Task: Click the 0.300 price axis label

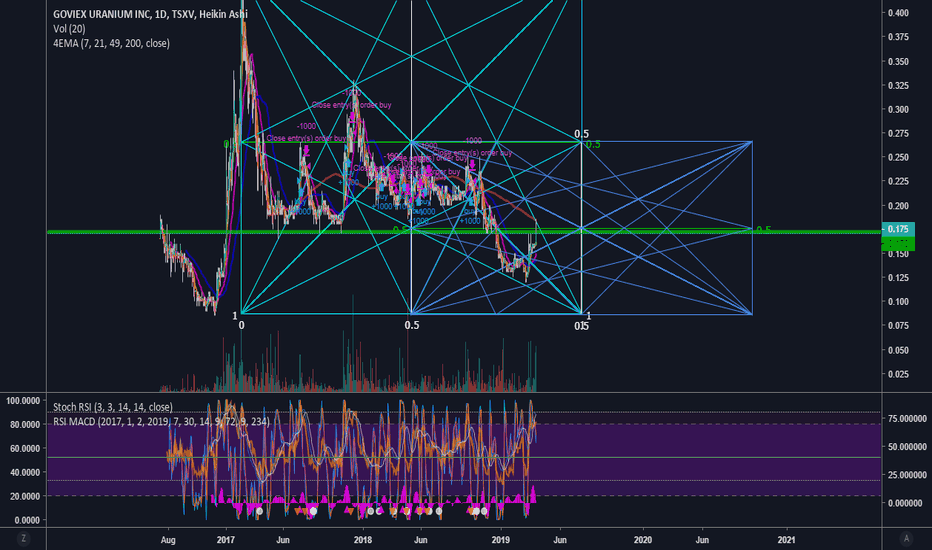Action: click(898, 109)
